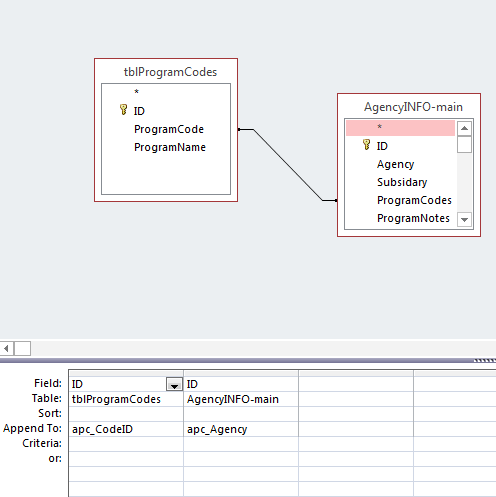496x497 pixels.
Task: Click the apc_Agency Append To cell
Action: pos(241,429)
